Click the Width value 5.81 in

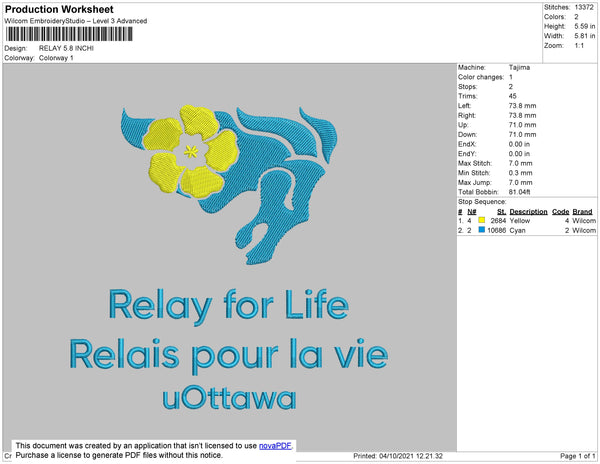pyautogui.click(x=584, y=36)
